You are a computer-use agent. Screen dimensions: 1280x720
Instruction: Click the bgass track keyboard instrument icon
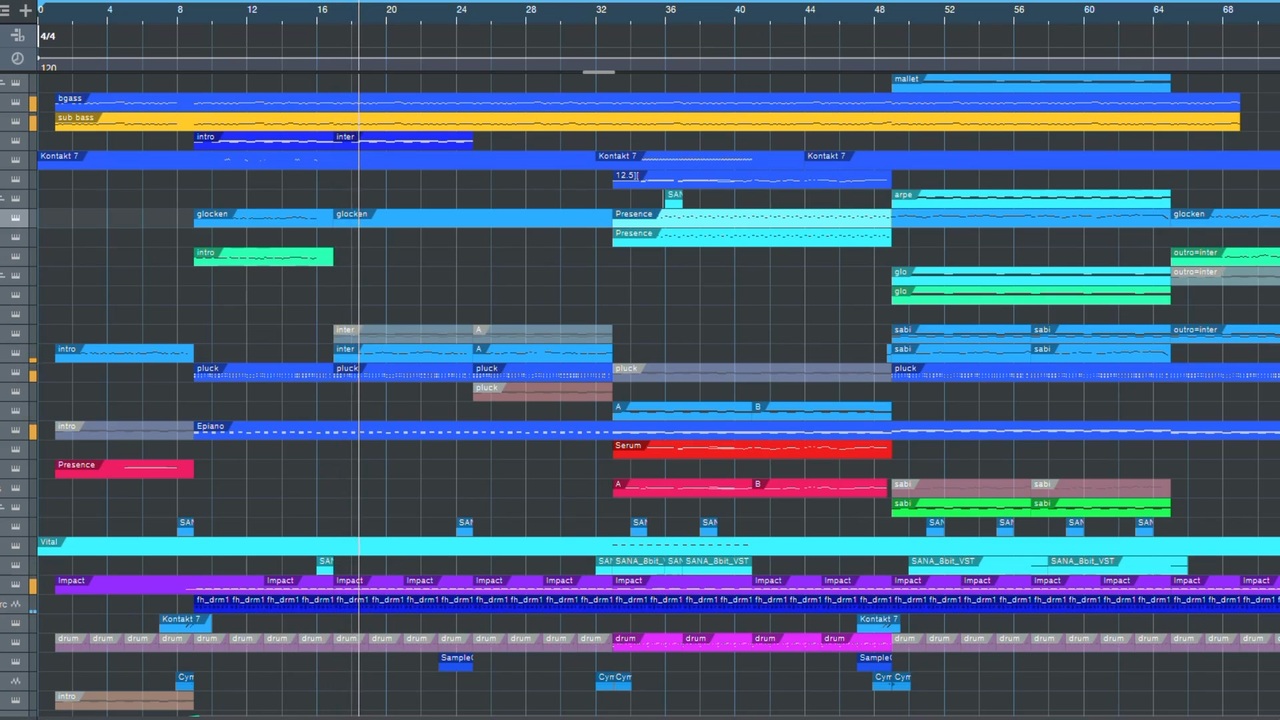coord(16,102)
